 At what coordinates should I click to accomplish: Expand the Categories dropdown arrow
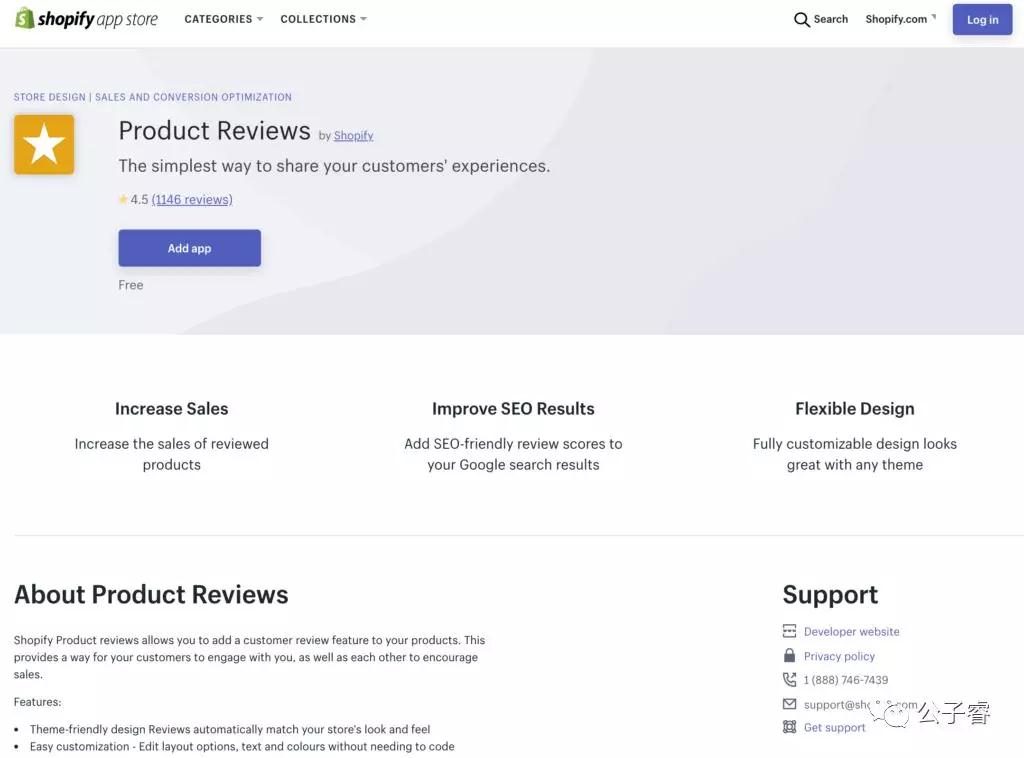tap(259, 18)
